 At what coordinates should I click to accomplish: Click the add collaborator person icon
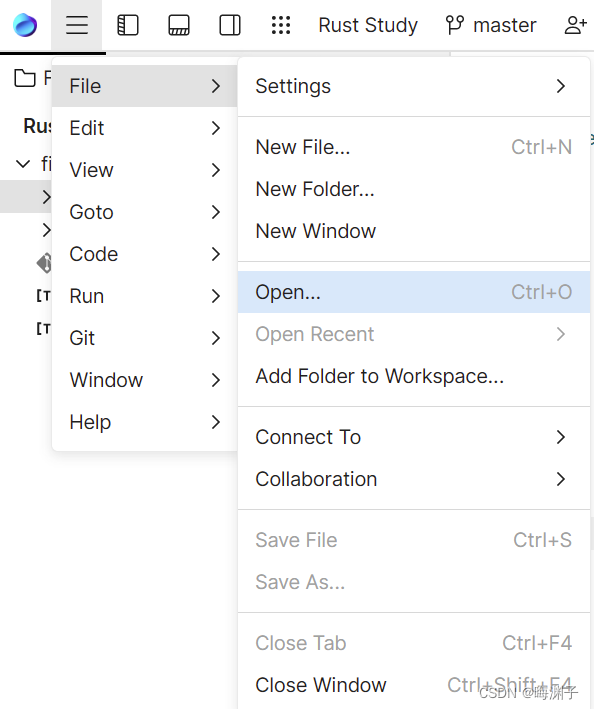(x=575, y=25)
